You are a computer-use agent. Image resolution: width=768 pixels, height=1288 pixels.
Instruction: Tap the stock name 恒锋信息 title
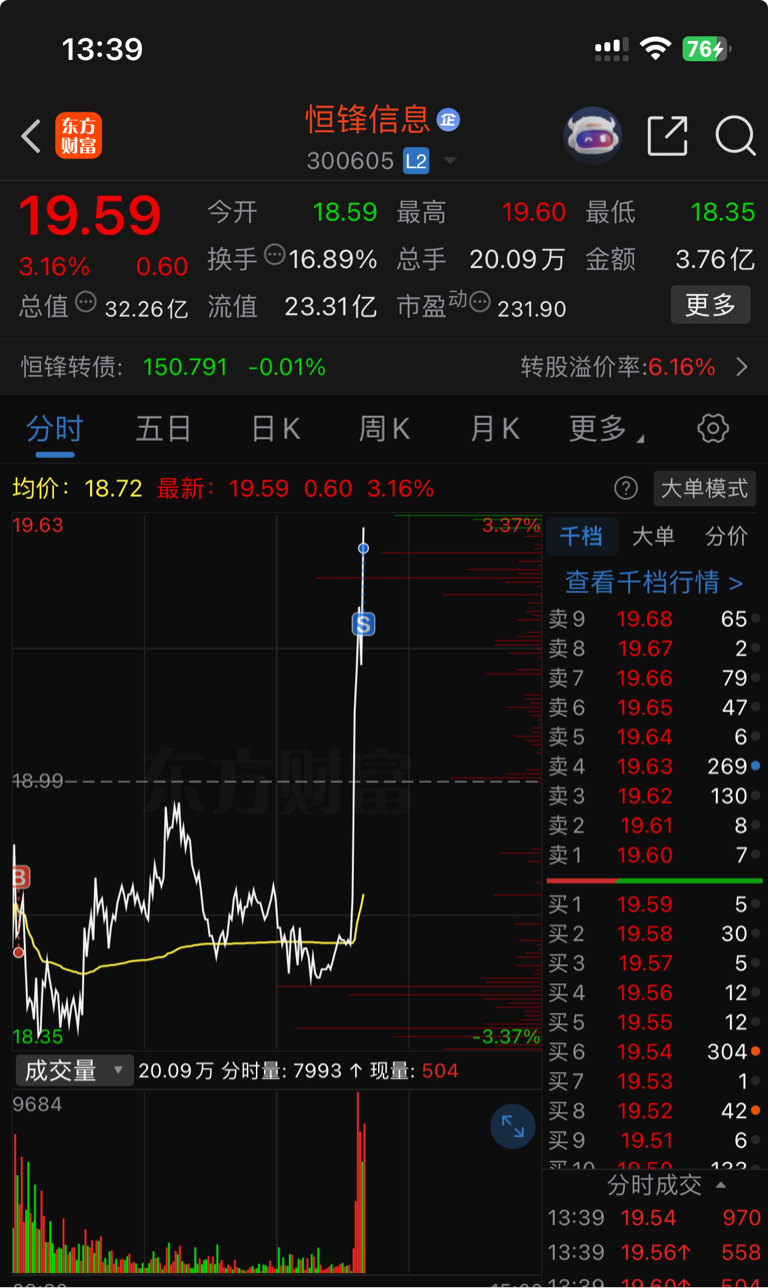pyautogui.click(x=368, y=119)
